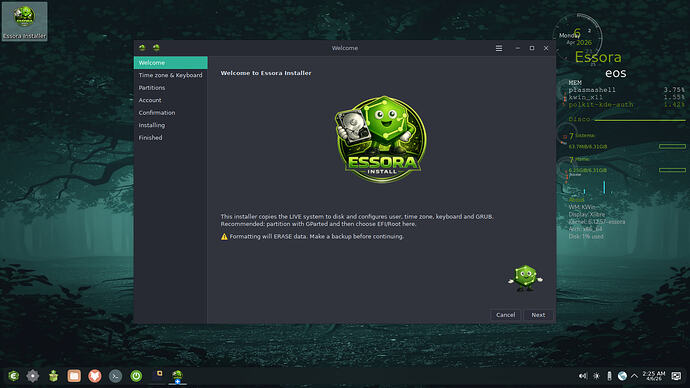Image resolution: width=690 pixels, height=388 pixels.
Task: Click 'polkit-kde-auth' in the desktop widget
Action: coord(601,105)
